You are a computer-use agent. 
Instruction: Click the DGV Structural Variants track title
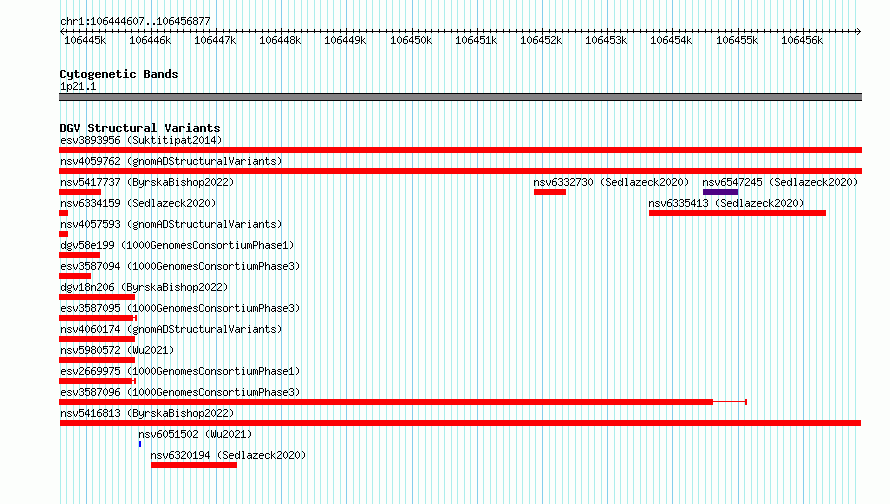[x=140, y=128]
